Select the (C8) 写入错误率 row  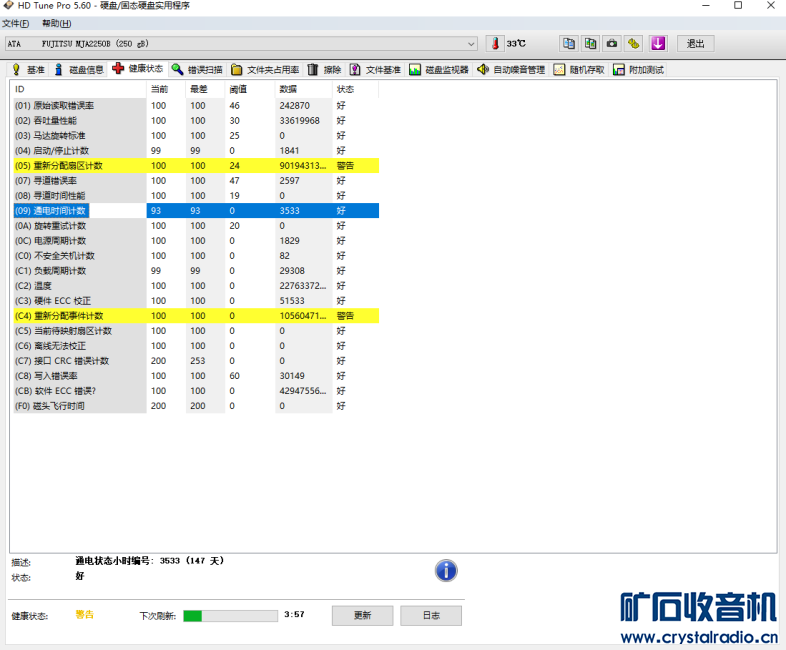click(x=196, y=376)
